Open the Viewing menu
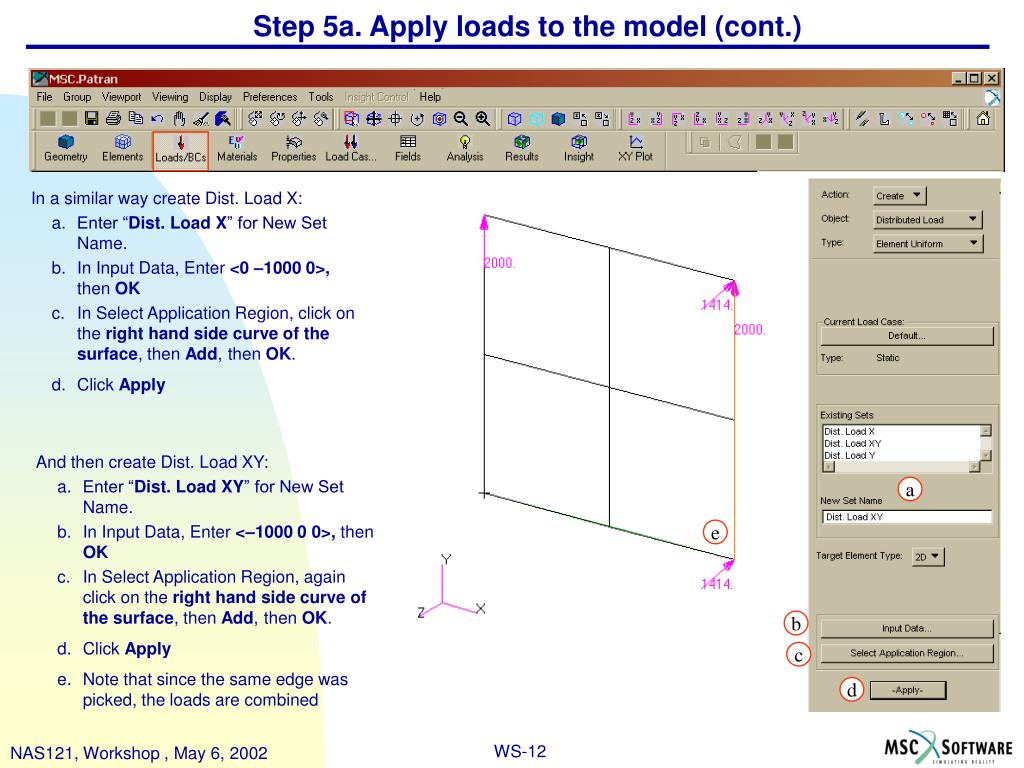The width and height of the screenshot is (1024, 768). pyautogui.click(x=170, y=97)
